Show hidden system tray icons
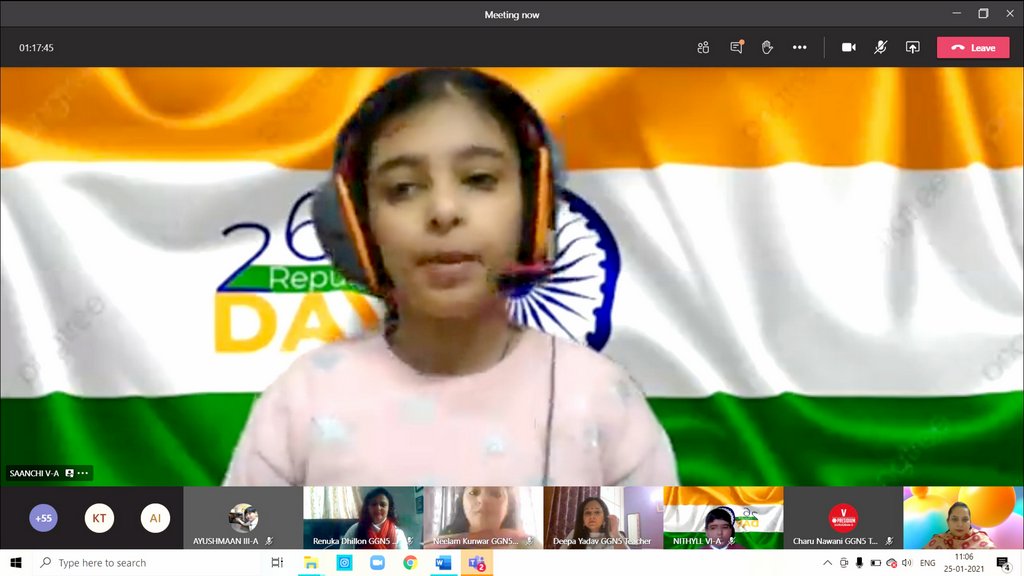This screenshot has width=1024, height=576. click(827, 562)
